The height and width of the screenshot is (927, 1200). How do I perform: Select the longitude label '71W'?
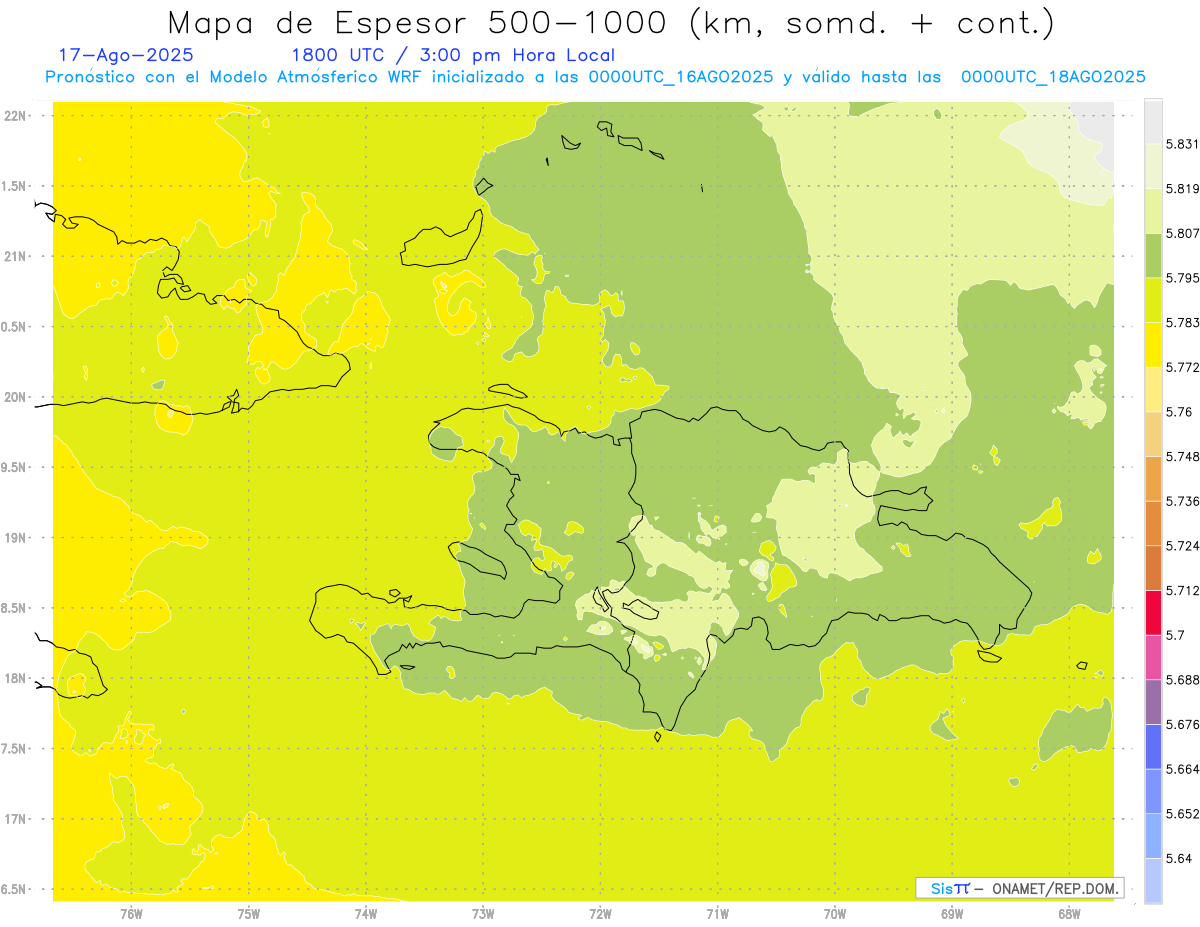(717, 914)
